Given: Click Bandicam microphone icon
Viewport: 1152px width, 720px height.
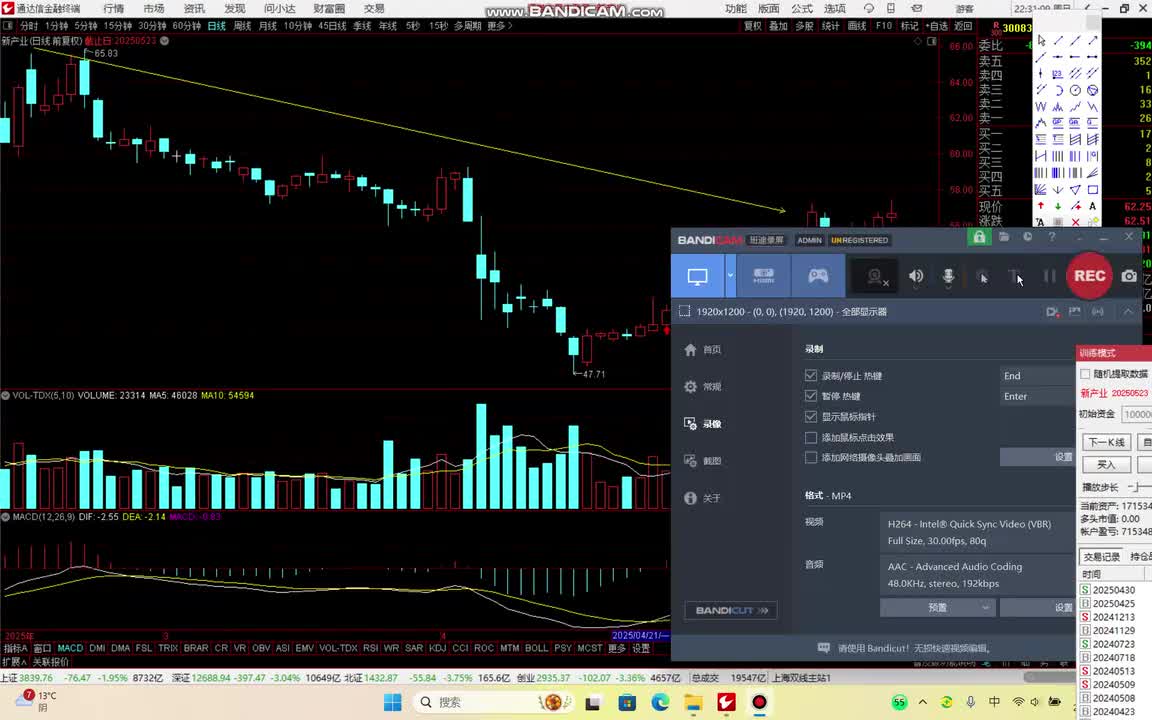Looking at the screenshot, I should [x=948, y=276].
